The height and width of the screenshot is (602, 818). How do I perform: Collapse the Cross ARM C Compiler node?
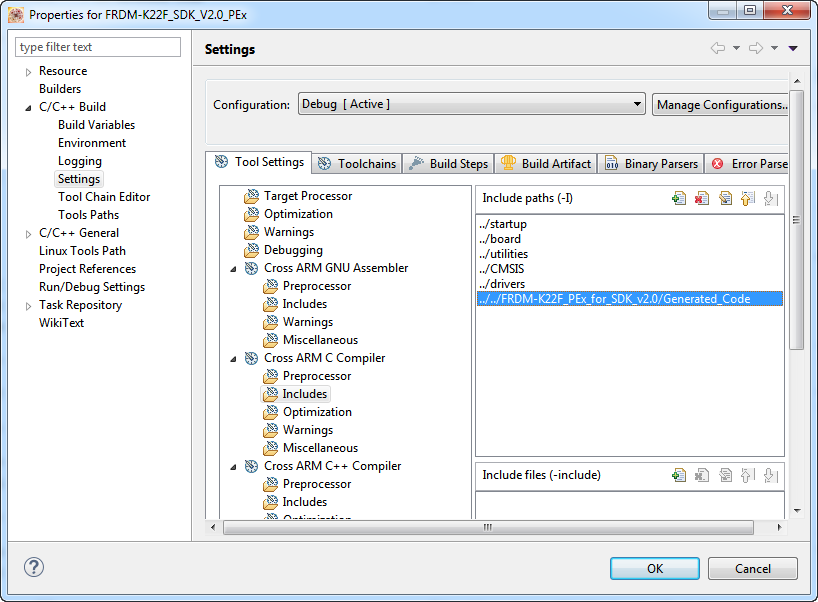click(233, 358)
